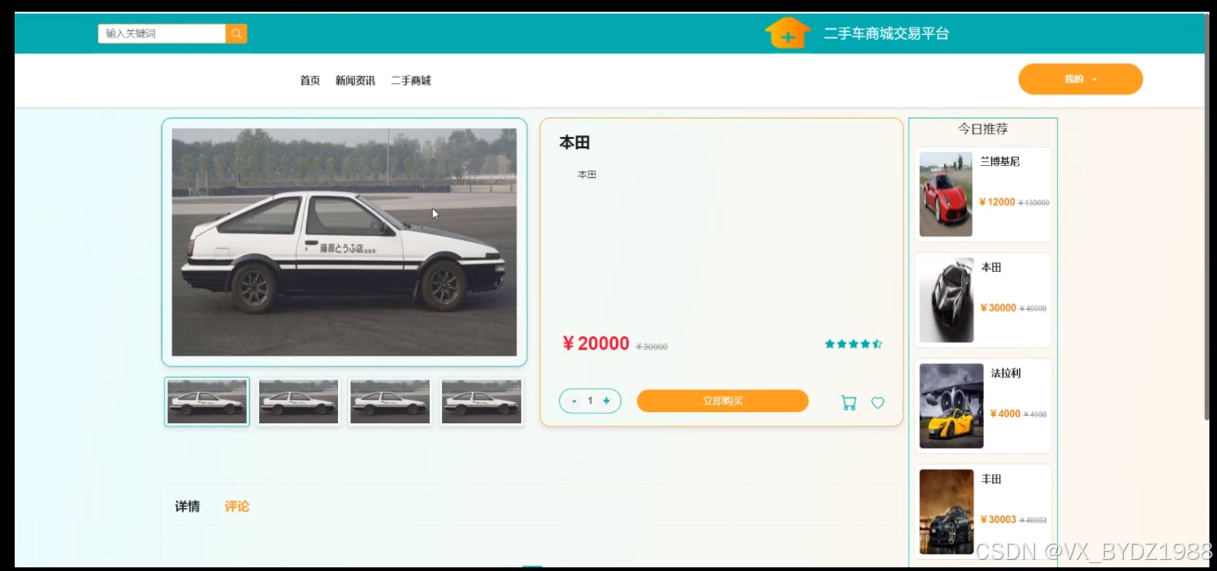Click the ¥20000 main price
This screenshot has height=571, width=1217.
596,344
